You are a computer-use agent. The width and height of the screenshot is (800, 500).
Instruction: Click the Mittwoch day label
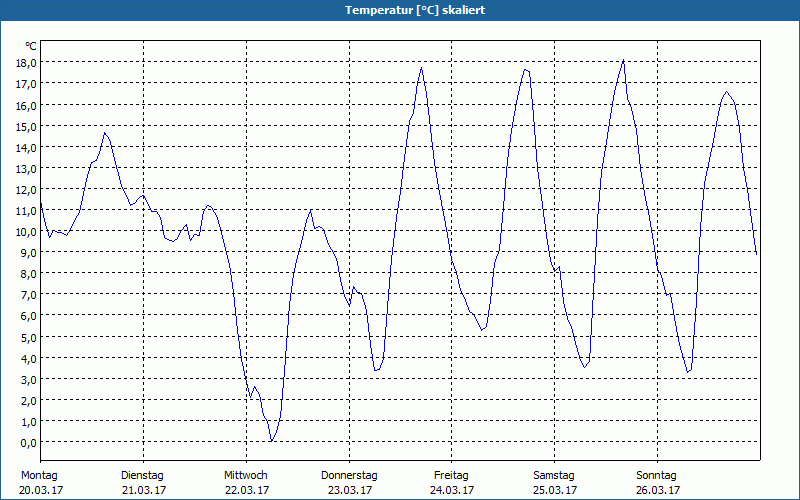point(246,476)
